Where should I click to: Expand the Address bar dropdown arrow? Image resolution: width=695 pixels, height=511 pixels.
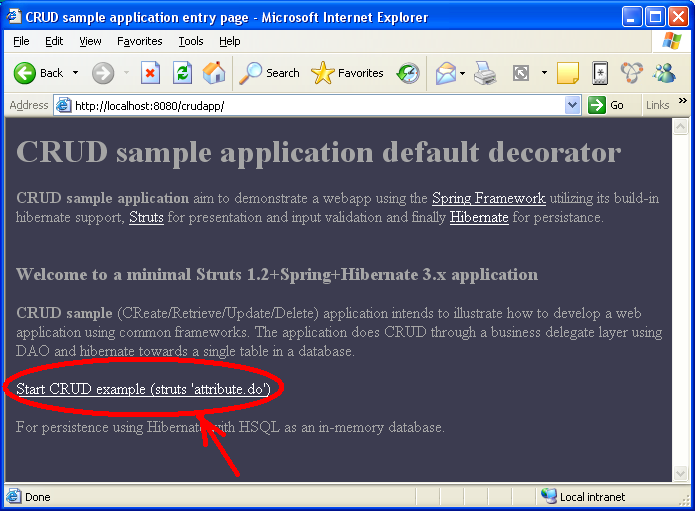573,105
